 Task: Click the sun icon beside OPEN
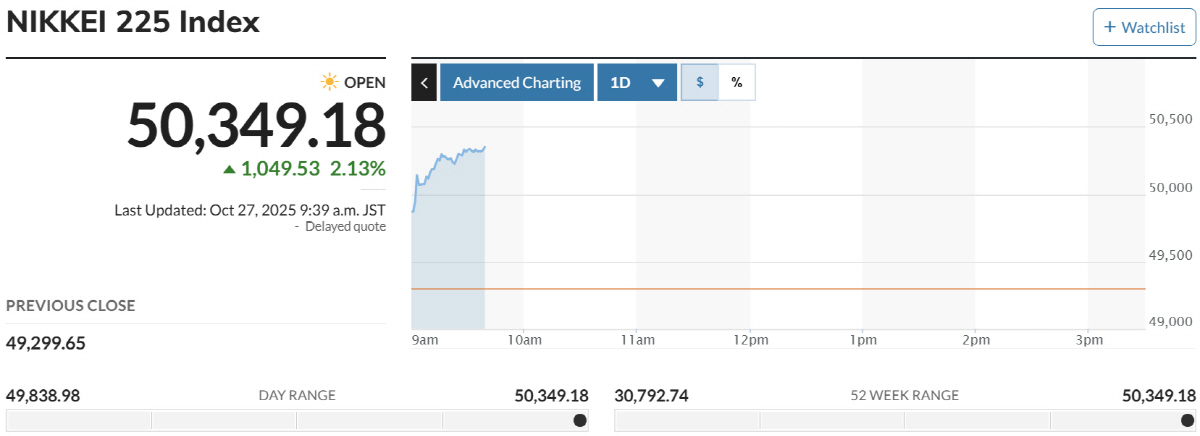[327, 81]
